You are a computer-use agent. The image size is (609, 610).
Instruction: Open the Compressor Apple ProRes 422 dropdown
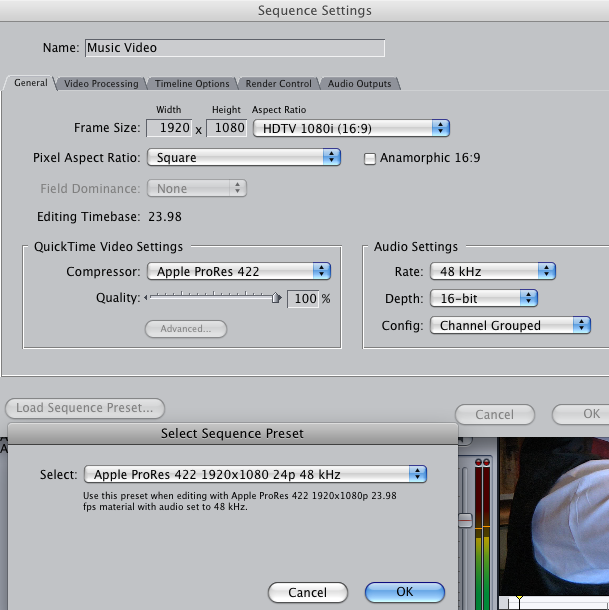(x=239, y=271)
